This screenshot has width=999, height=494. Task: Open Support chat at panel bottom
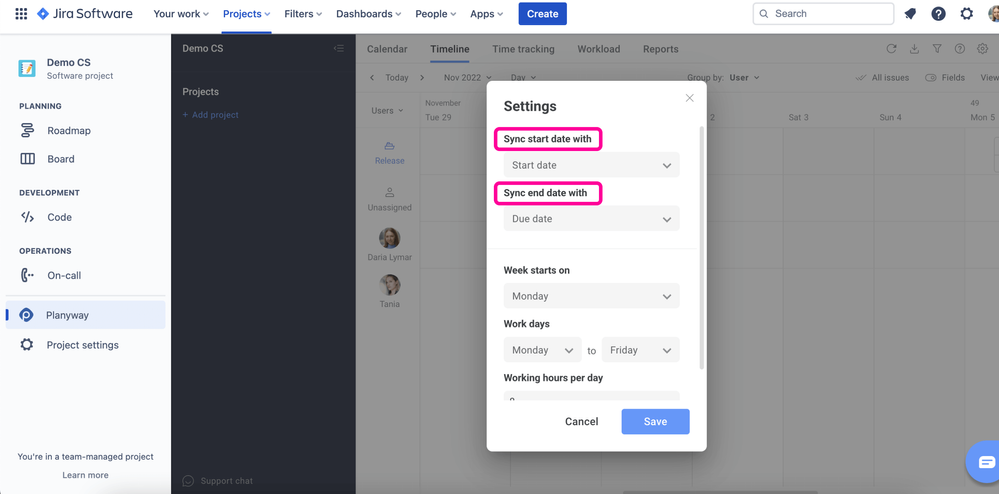pyautogui.click(x=217, y=481)
